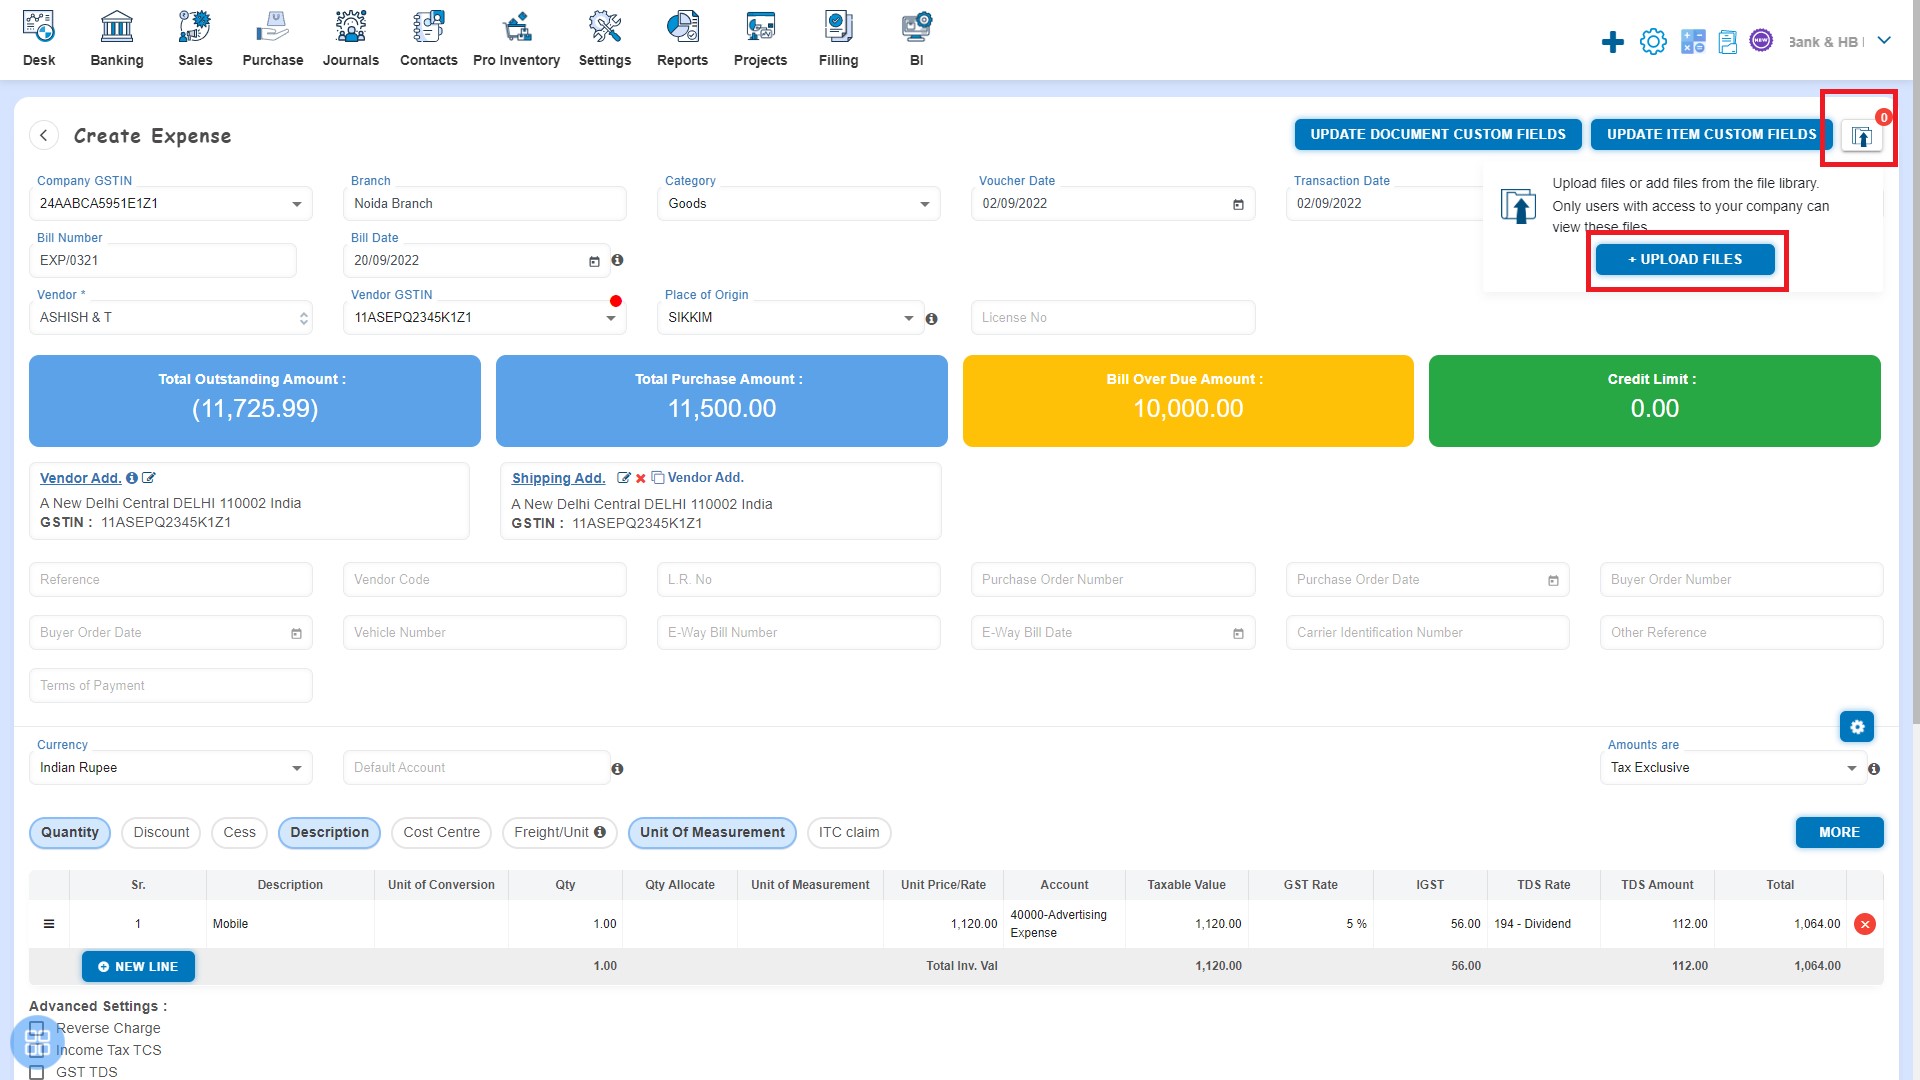1920x1080 pixels.
Task: Enable the Income Tax TCS checkbox
Action: tap(36, 1050)
